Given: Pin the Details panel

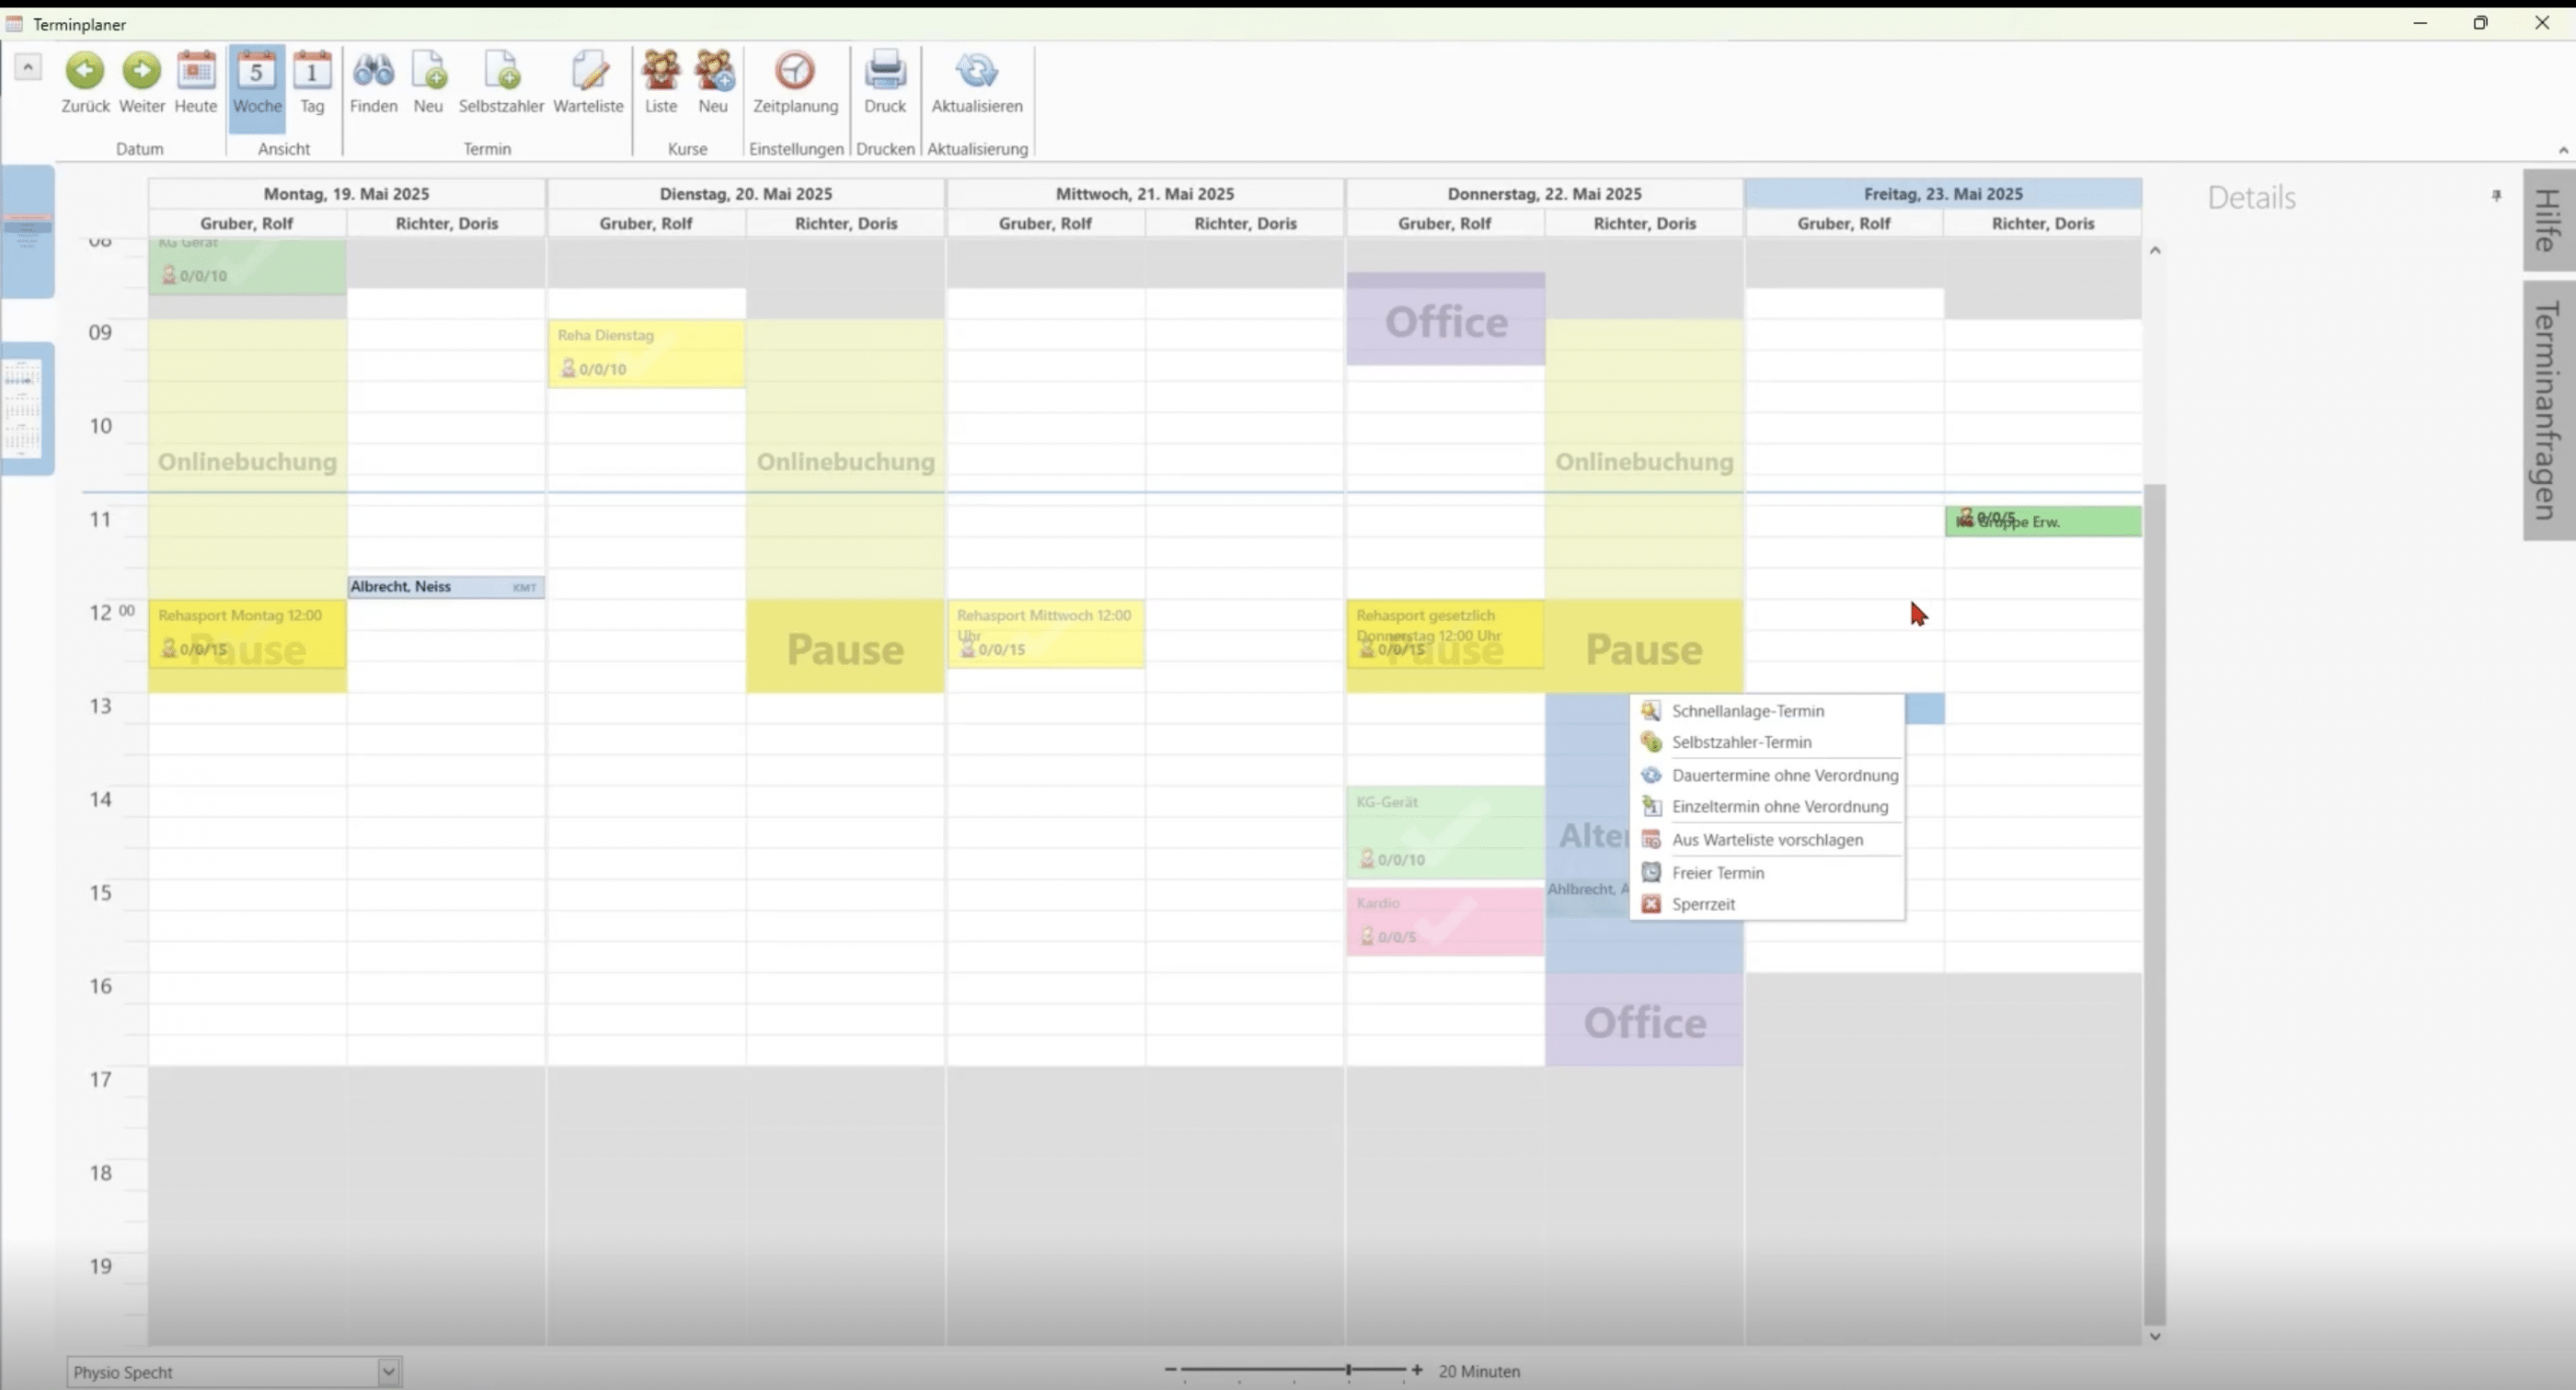Looking at the screenshot, I should click(2497, 196).
